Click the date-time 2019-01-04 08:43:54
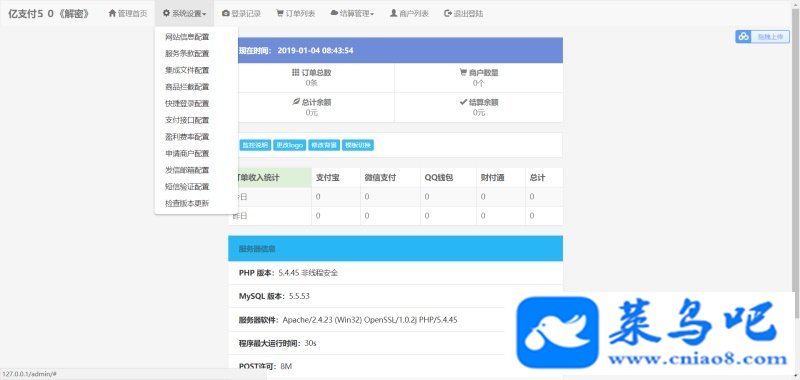Image resolution: width=800 pixels, height=380 pixels. click(315, 50)
